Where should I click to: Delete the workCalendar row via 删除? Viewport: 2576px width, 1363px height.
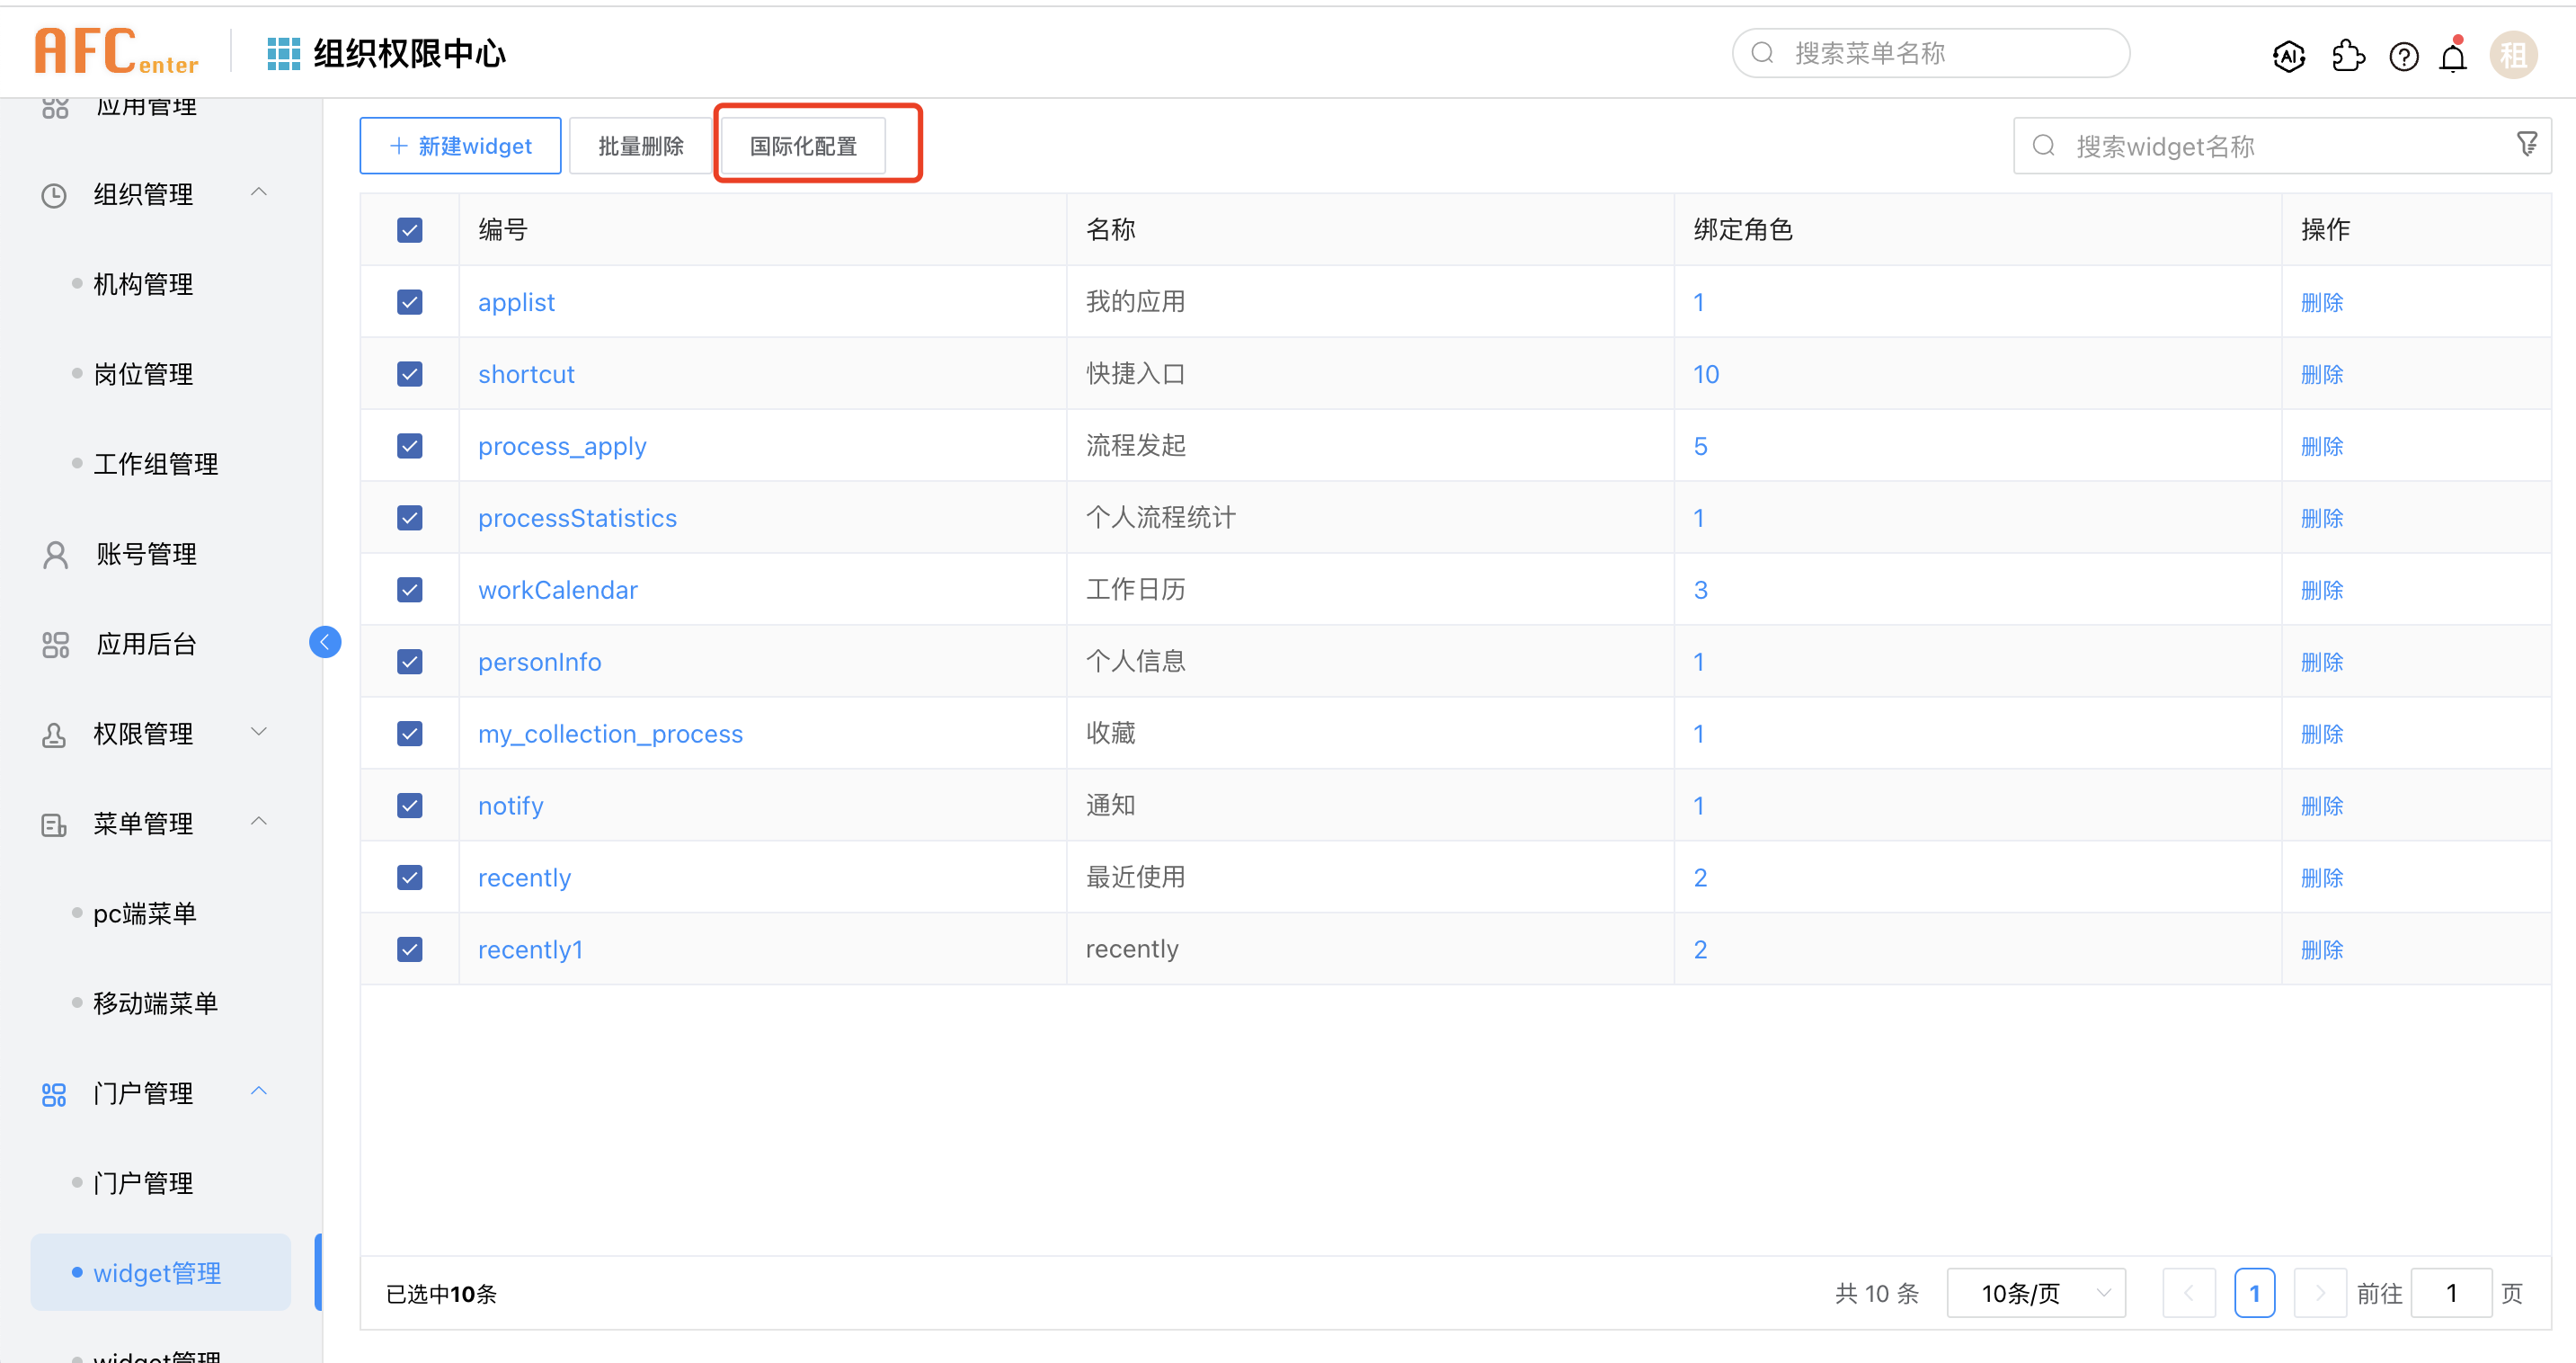(2321, 590)
